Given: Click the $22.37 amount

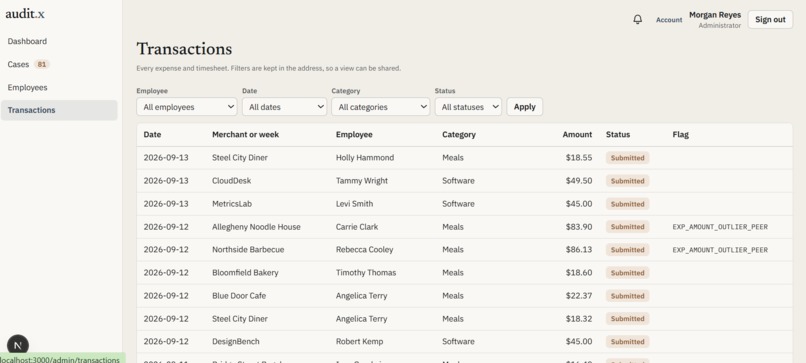Looking at the screenshot, I should pos(579,296).
